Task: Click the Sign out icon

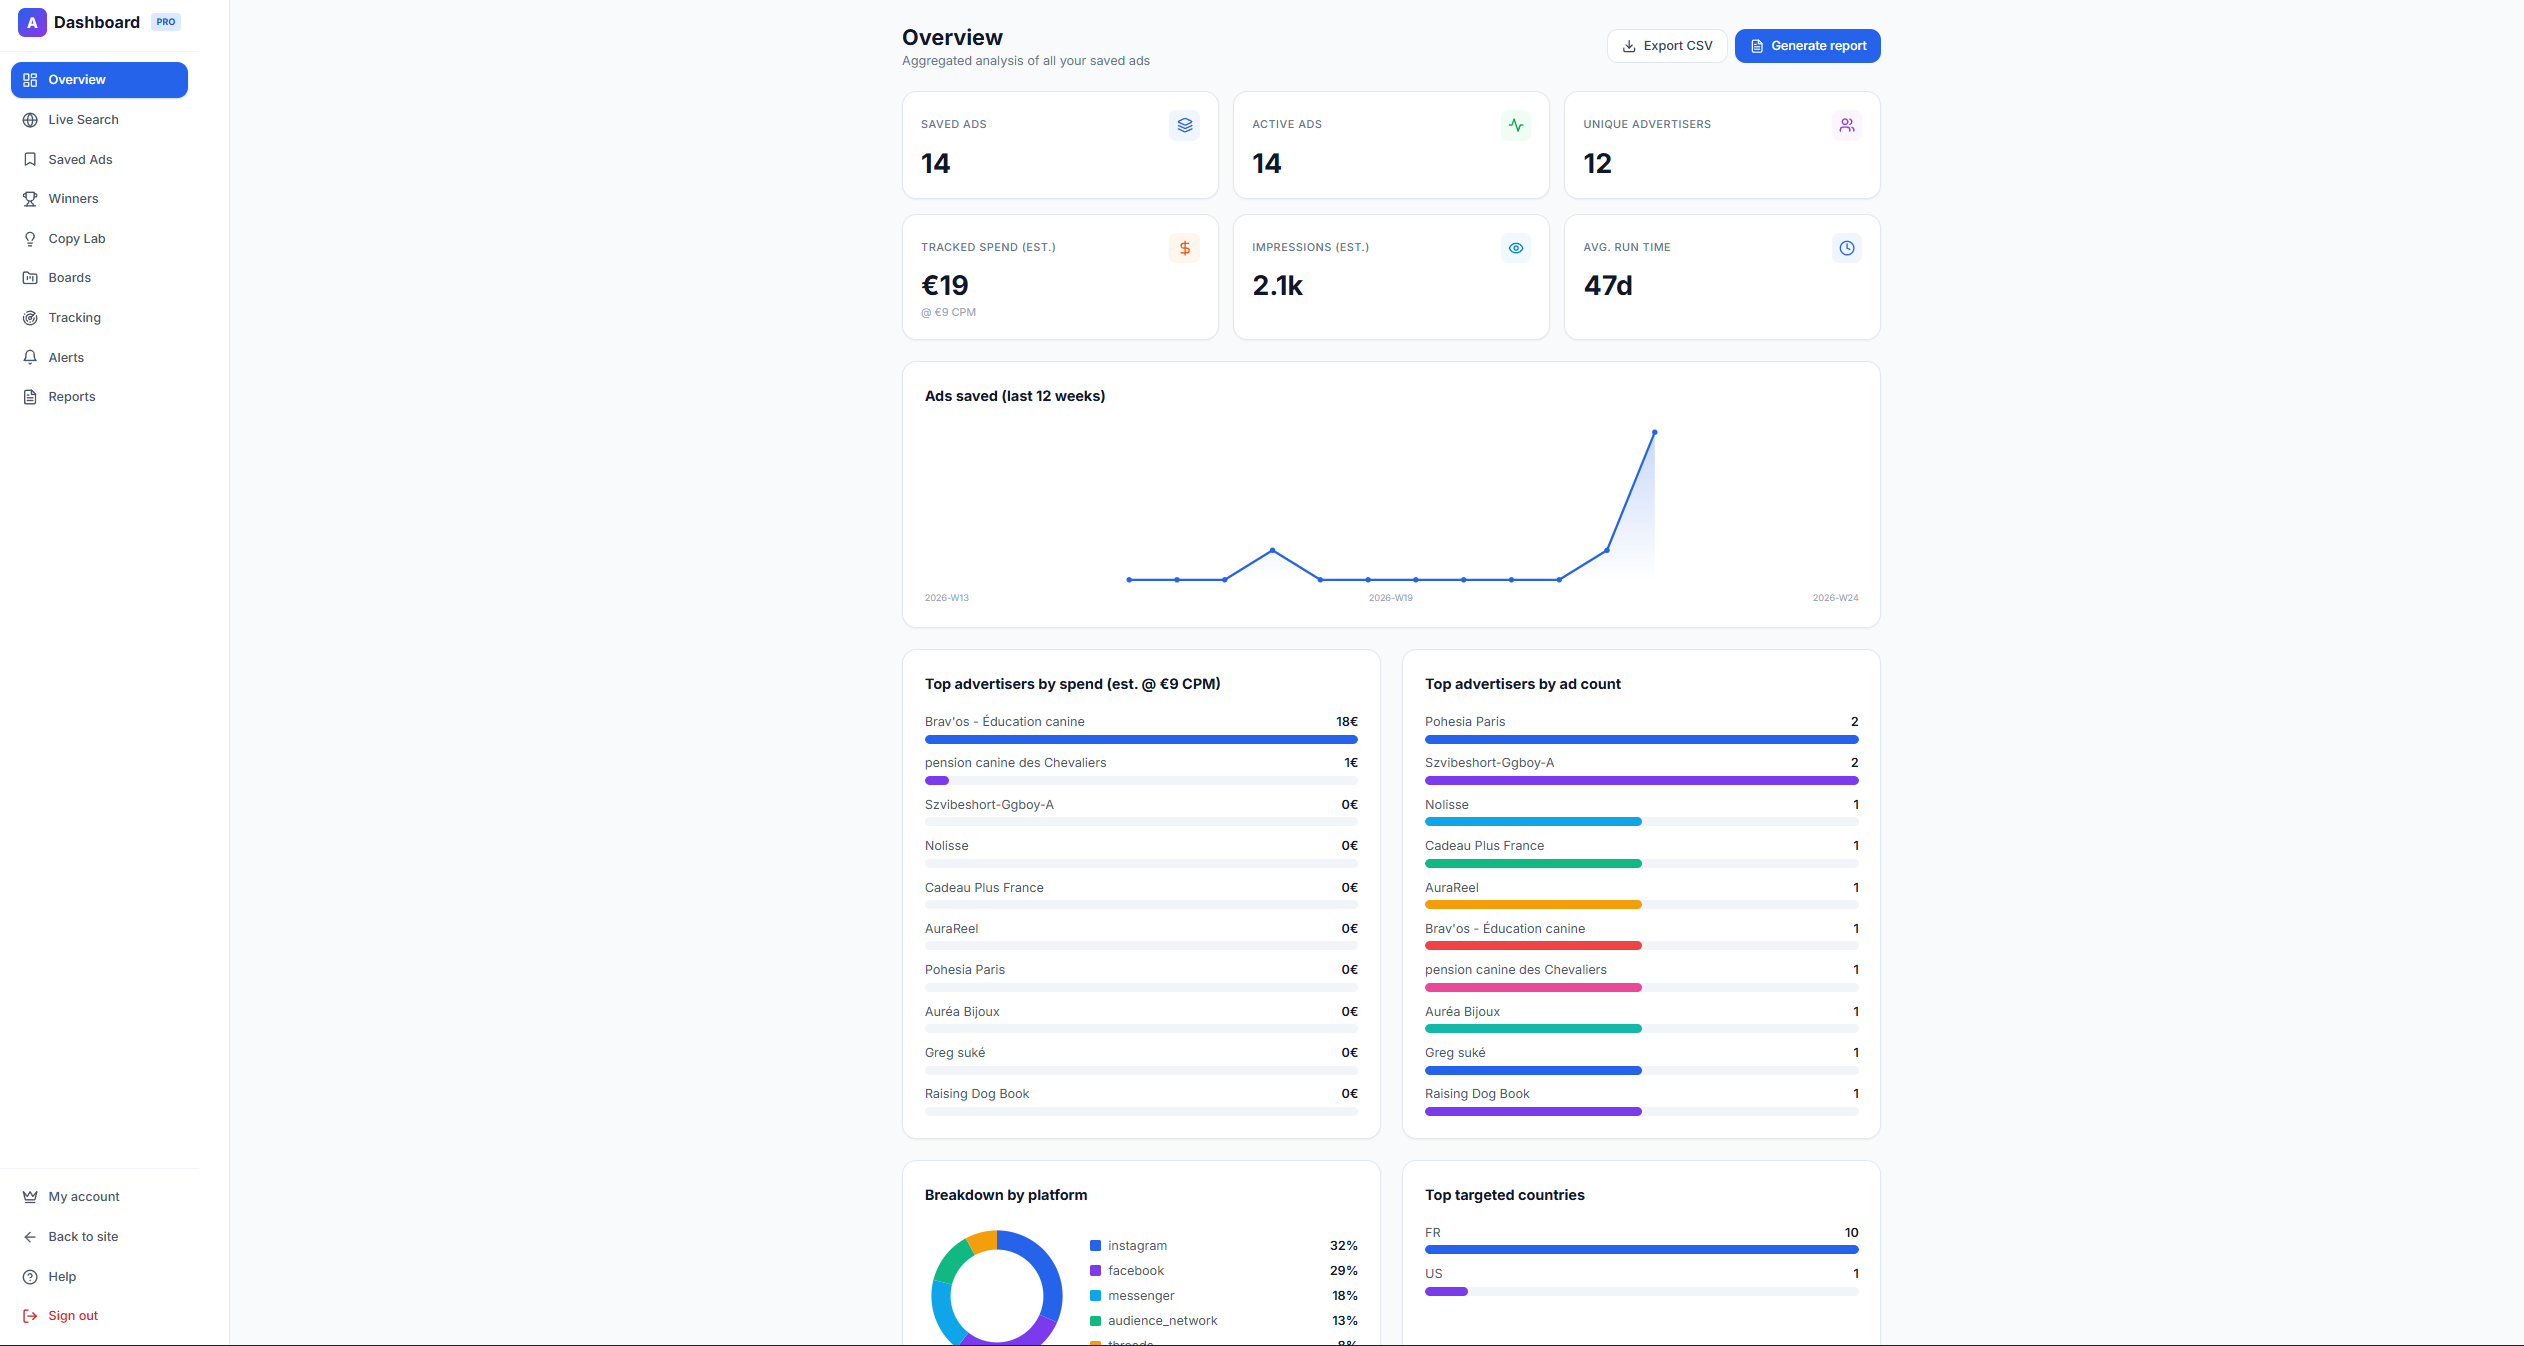Action: click(30, 1316)
